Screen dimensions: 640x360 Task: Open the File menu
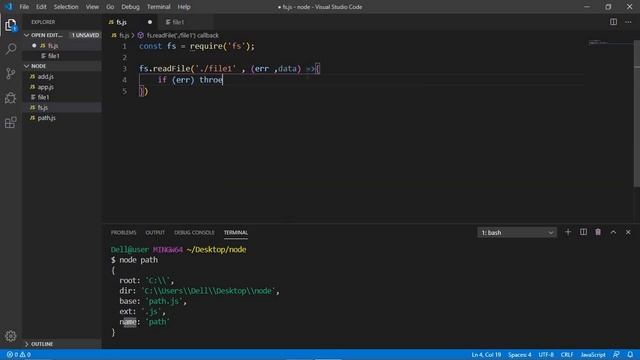pos(24,7)
